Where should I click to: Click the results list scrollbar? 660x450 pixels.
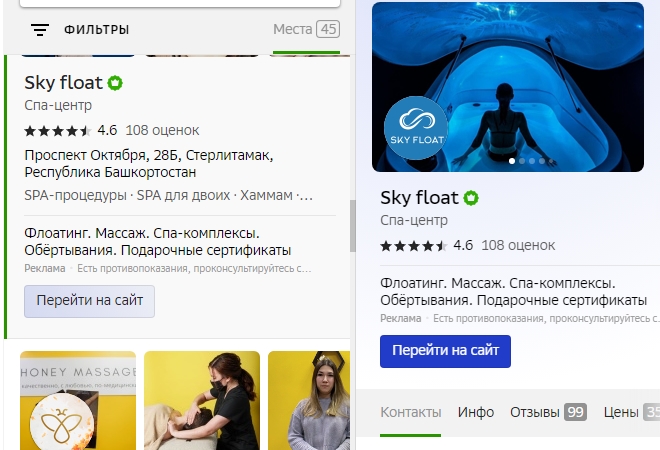(352, 225)
